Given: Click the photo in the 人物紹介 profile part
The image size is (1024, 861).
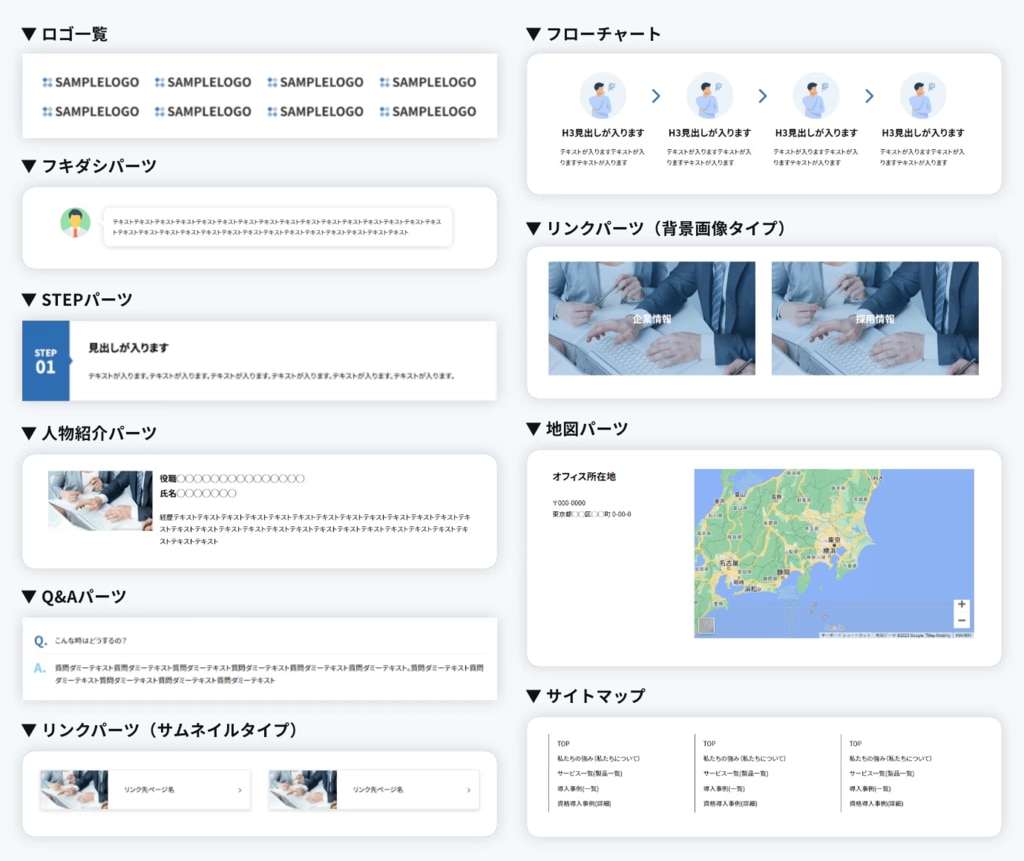Looking at the screenshot, I should coord(100,500).
